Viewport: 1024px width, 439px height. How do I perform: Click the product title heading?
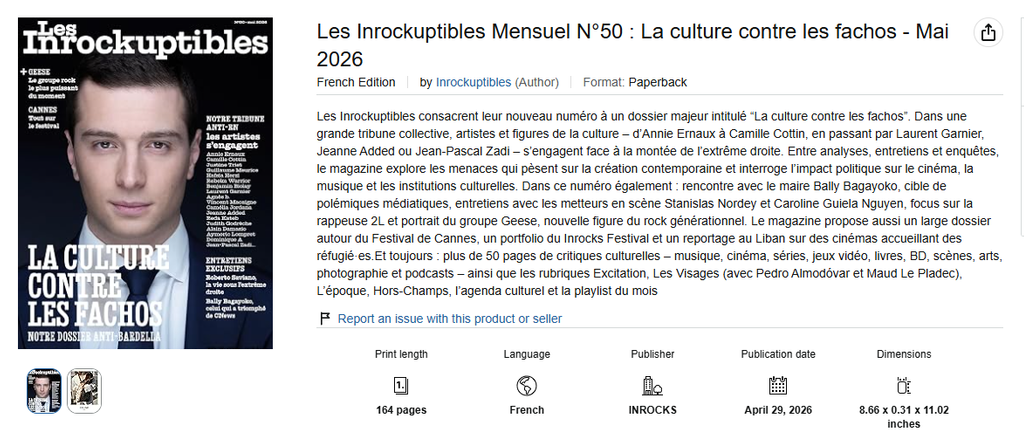pyautogui.click(x=632, y=45)
